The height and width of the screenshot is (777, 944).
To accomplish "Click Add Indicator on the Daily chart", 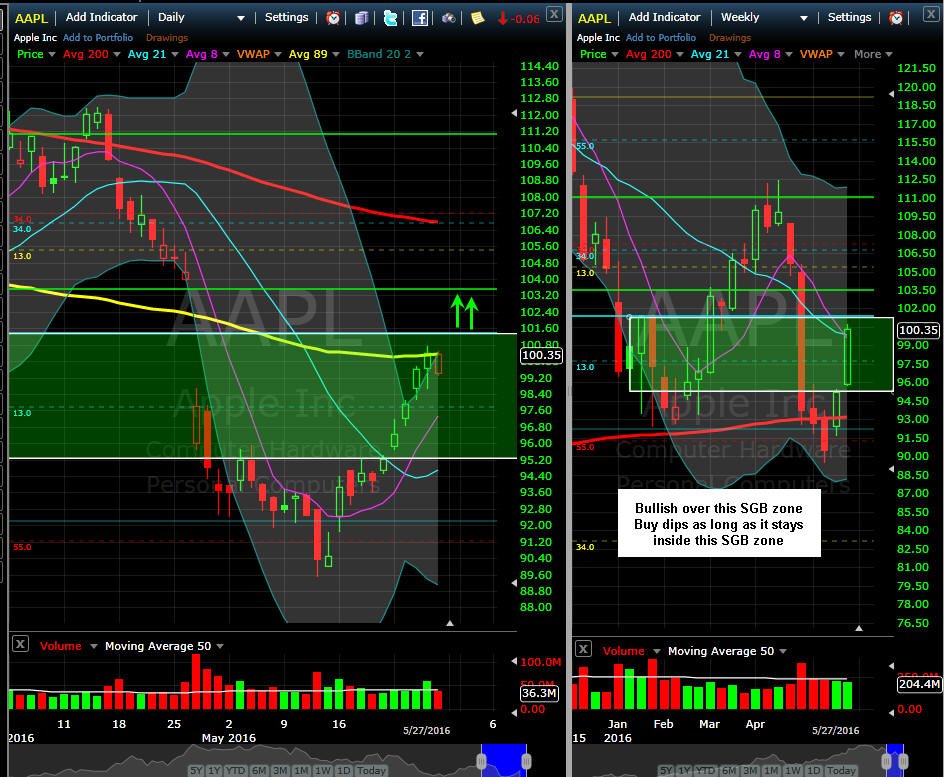I will [x=101, y=17].
